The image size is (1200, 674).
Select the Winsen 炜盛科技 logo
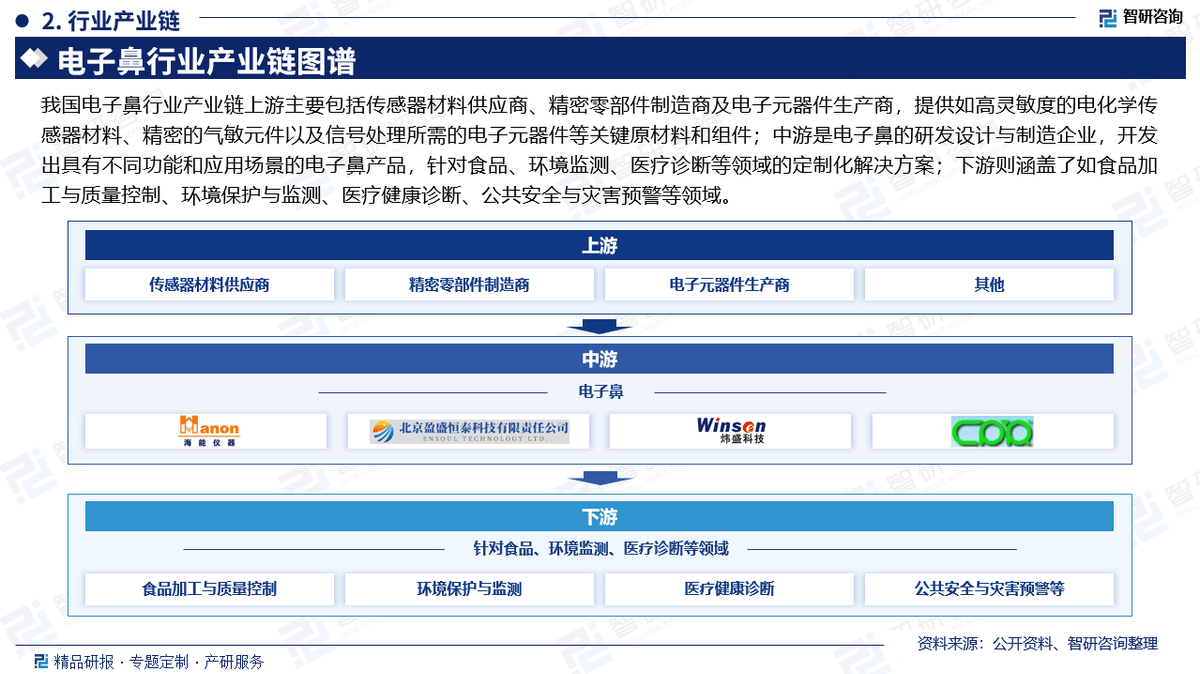click(x=728, y=431)
